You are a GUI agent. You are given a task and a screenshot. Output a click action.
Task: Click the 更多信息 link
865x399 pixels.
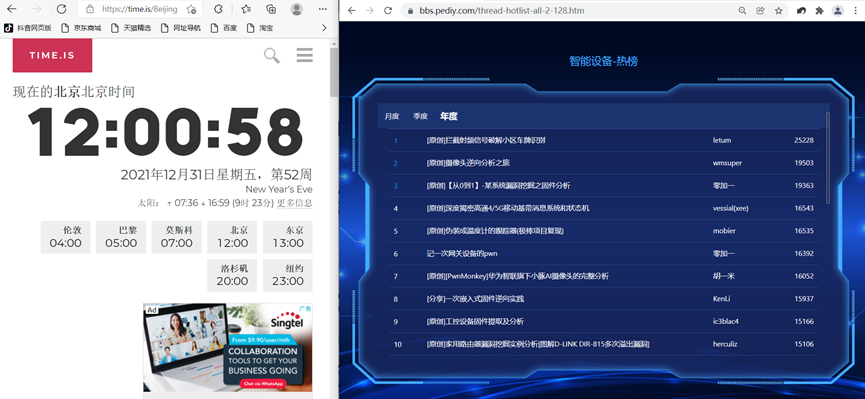tap(295, 203)
